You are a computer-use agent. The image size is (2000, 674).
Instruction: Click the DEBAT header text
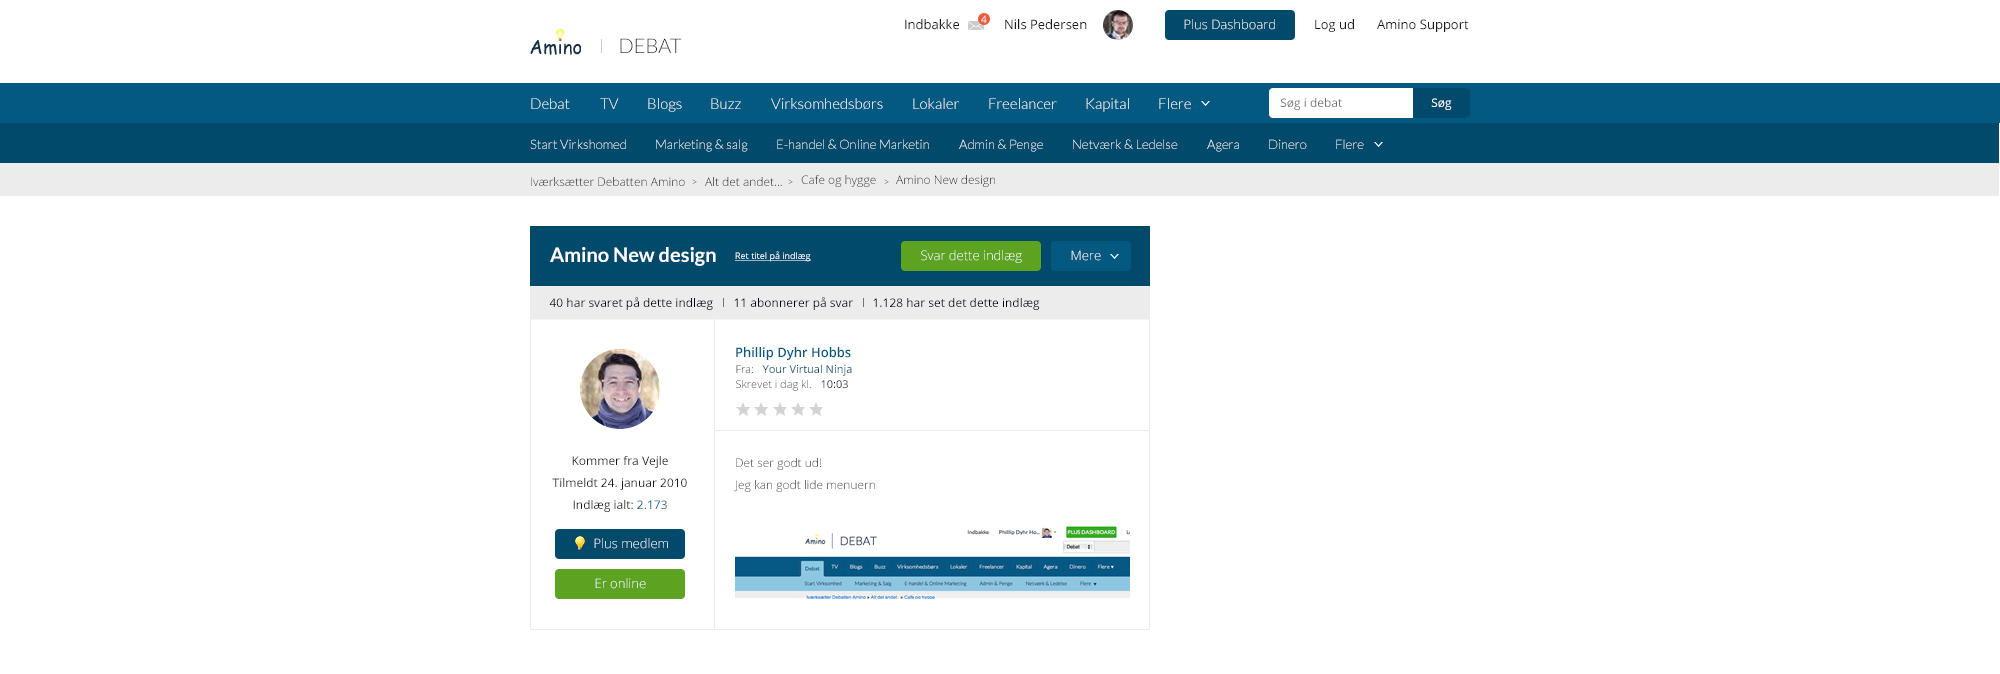coord(650,46)
